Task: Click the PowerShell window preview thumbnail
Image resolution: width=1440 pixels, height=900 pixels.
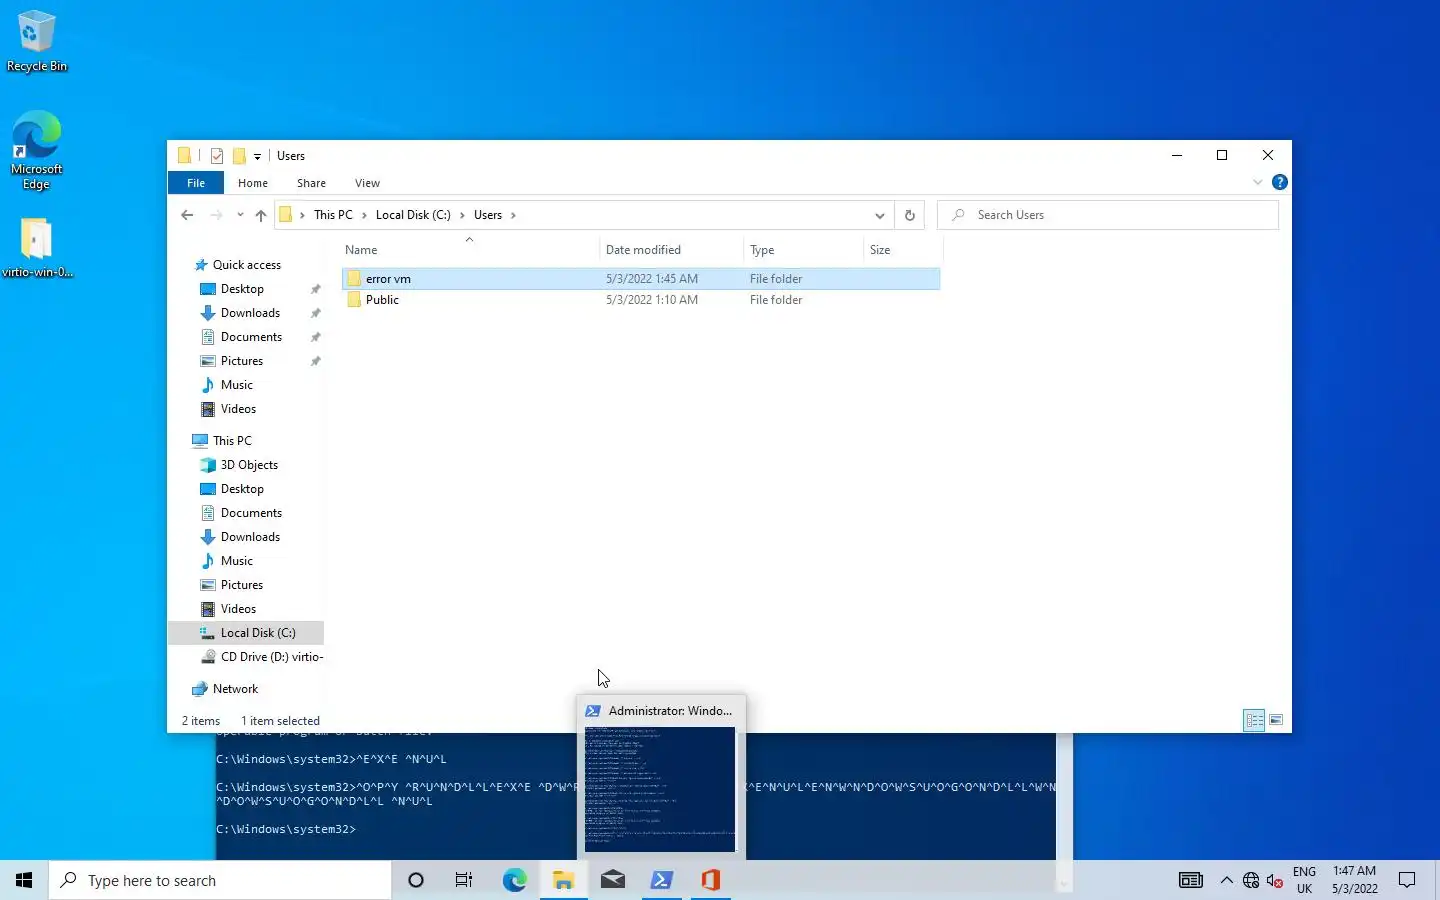Action: pos(660,789)
